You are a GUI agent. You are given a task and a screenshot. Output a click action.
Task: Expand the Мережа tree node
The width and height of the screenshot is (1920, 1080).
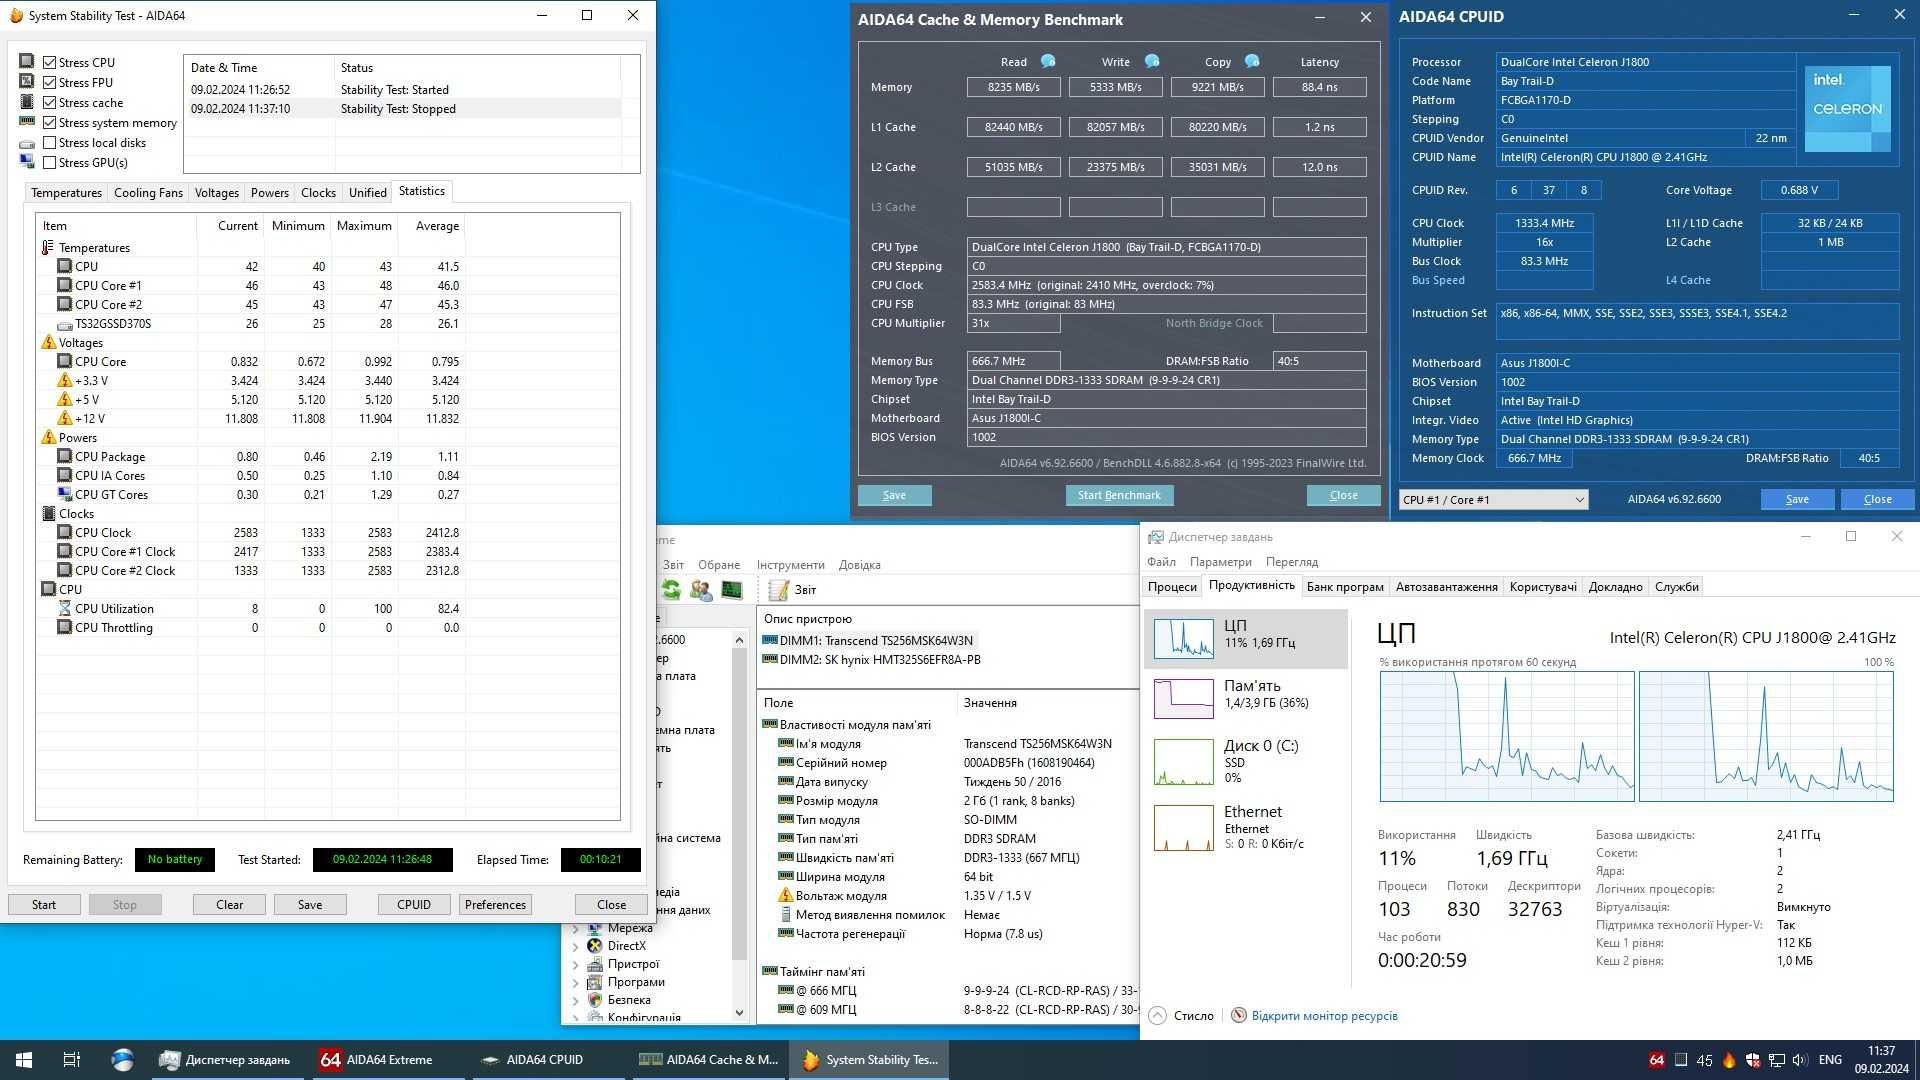coord(575,928)
